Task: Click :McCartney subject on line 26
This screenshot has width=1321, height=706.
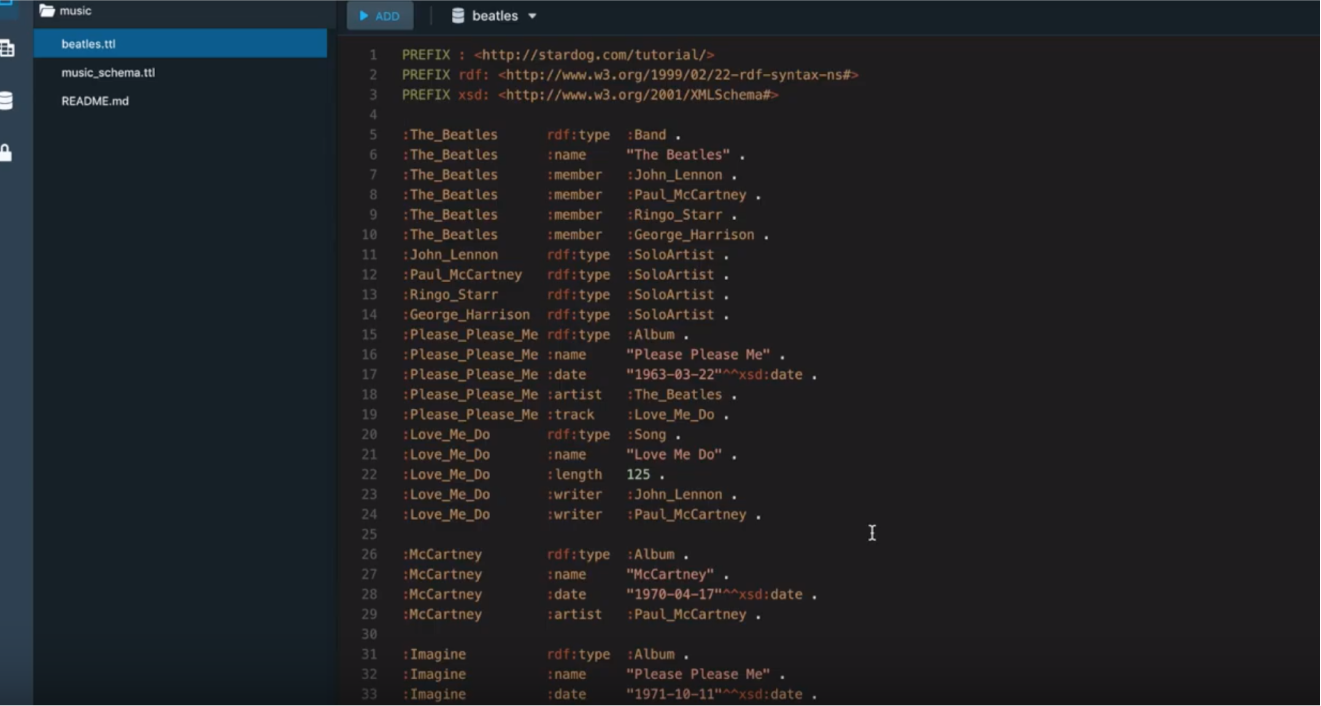Action: (442, 555)
